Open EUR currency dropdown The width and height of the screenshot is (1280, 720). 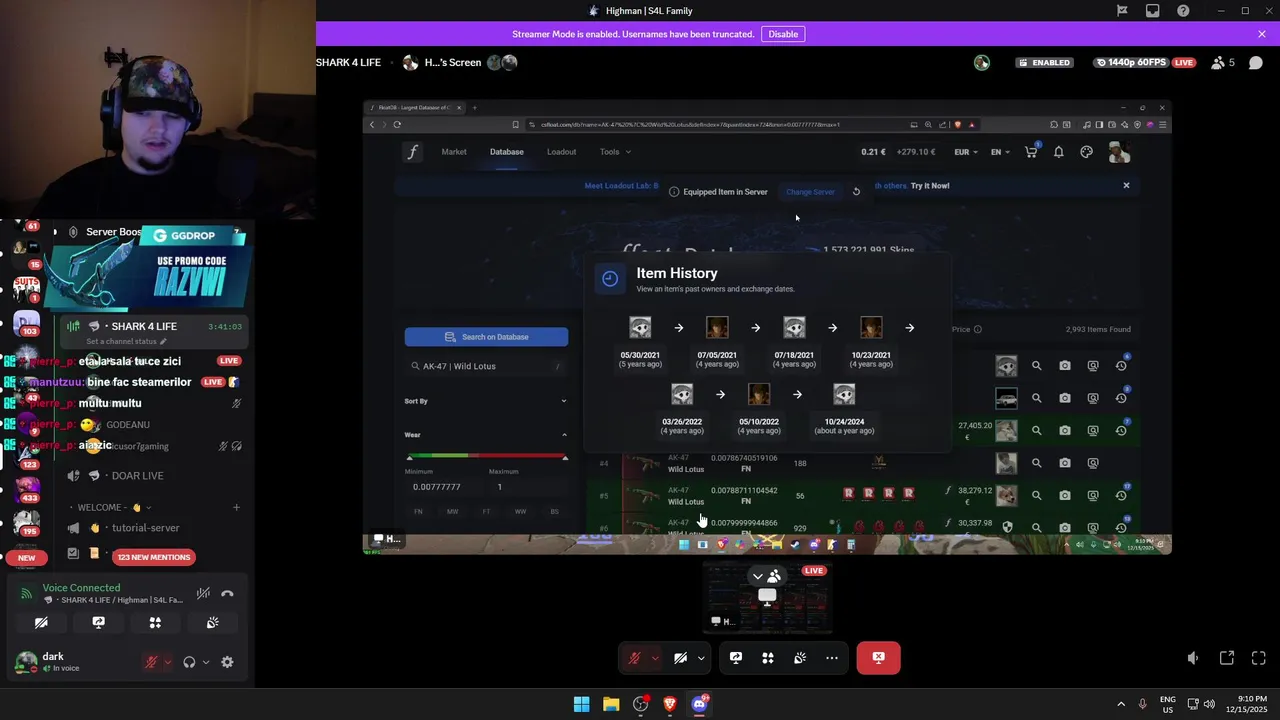click(x=966, y=152)
